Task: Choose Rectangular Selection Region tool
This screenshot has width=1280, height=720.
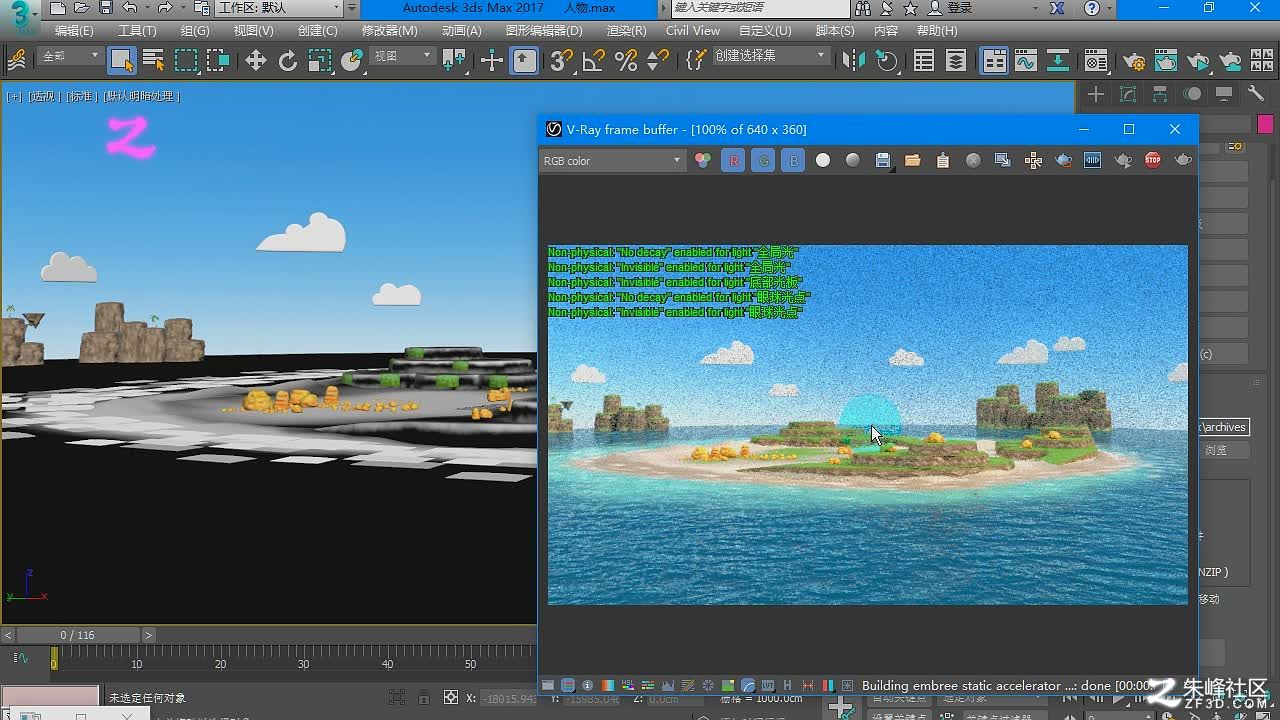Action: 186,60
